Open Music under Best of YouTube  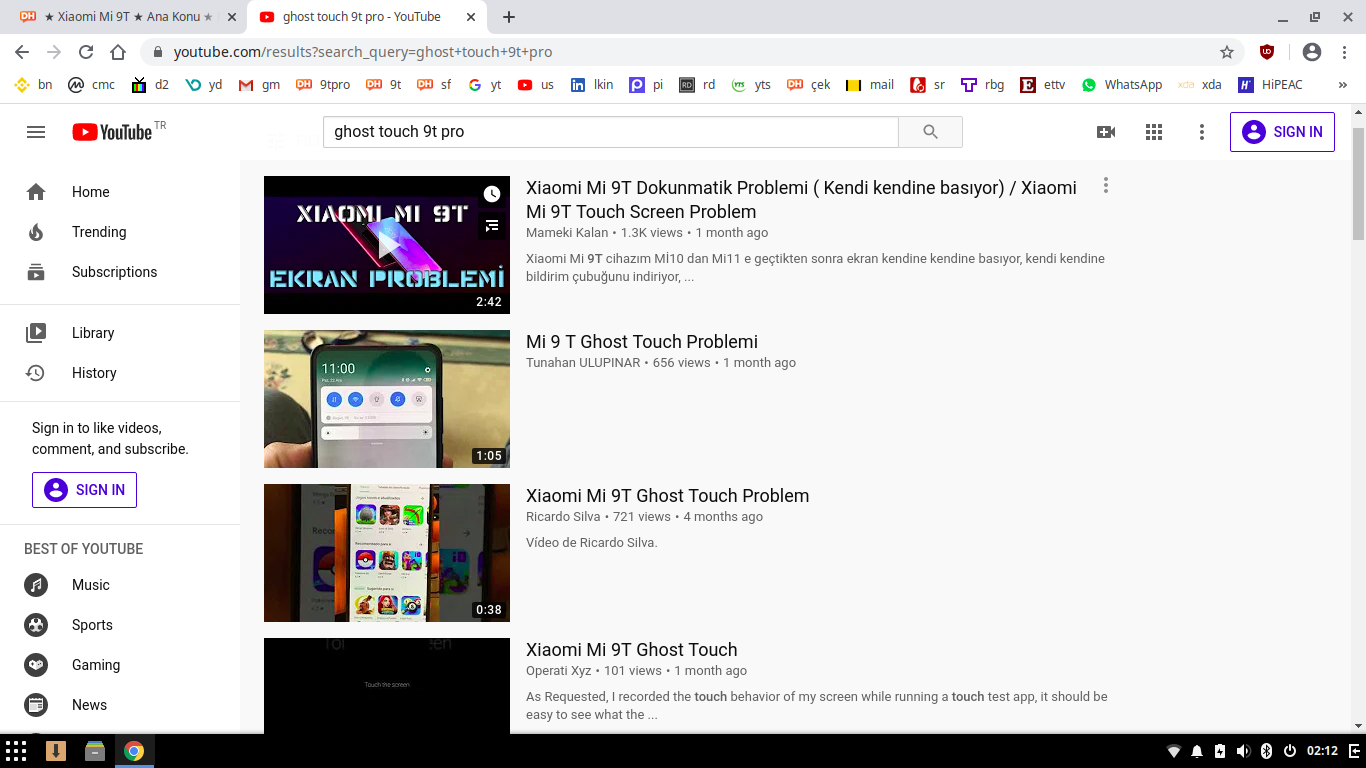[120, 585]
